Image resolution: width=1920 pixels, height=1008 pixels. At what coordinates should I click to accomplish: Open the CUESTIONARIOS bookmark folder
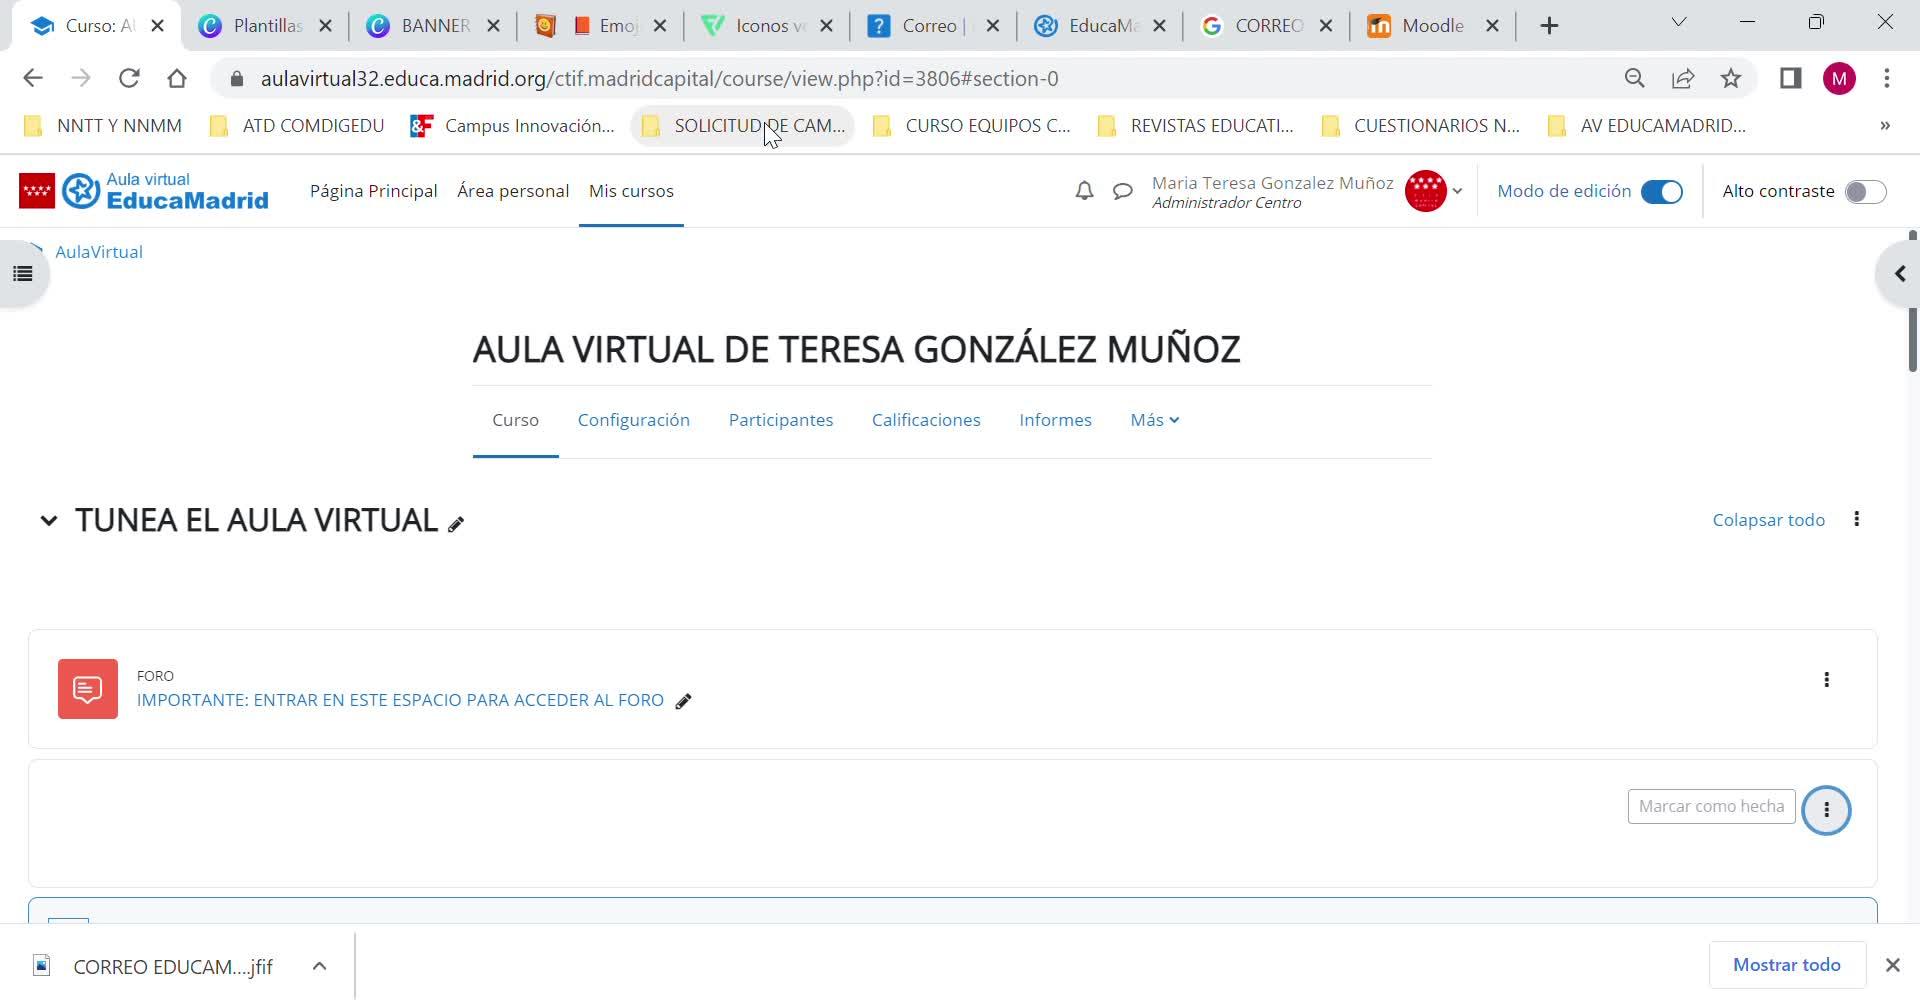point(1420,126)
